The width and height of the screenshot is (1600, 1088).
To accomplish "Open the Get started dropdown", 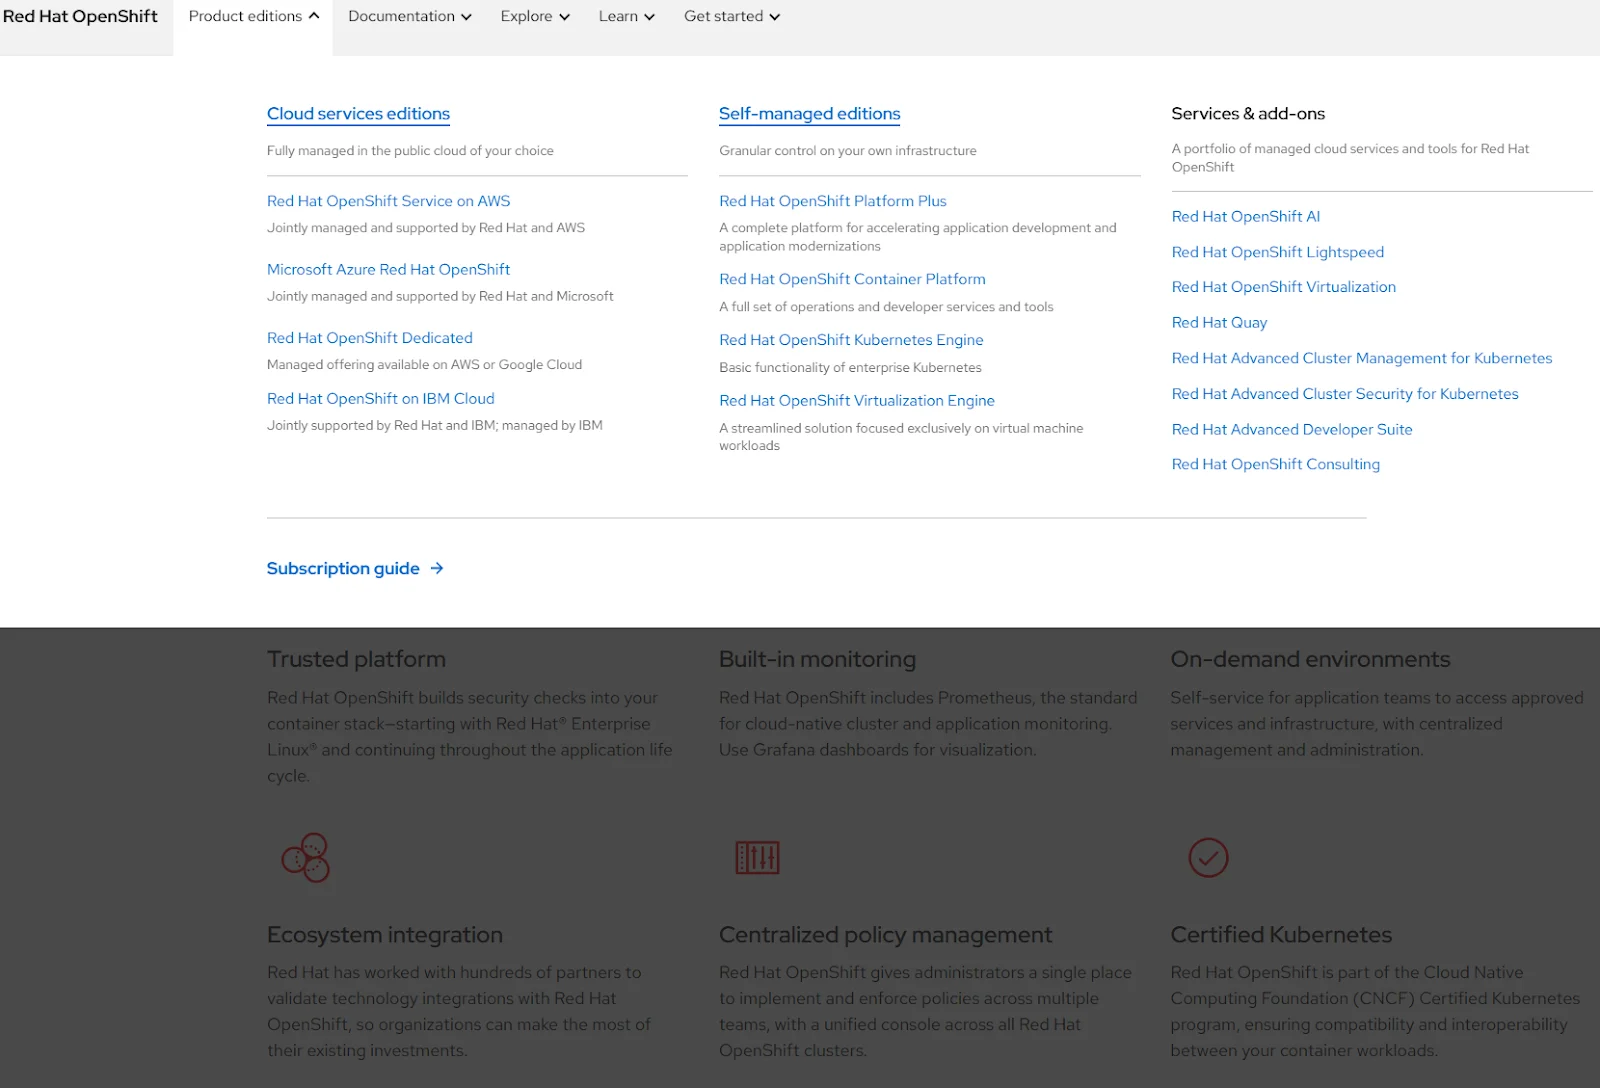I will (x=732, y=17).
